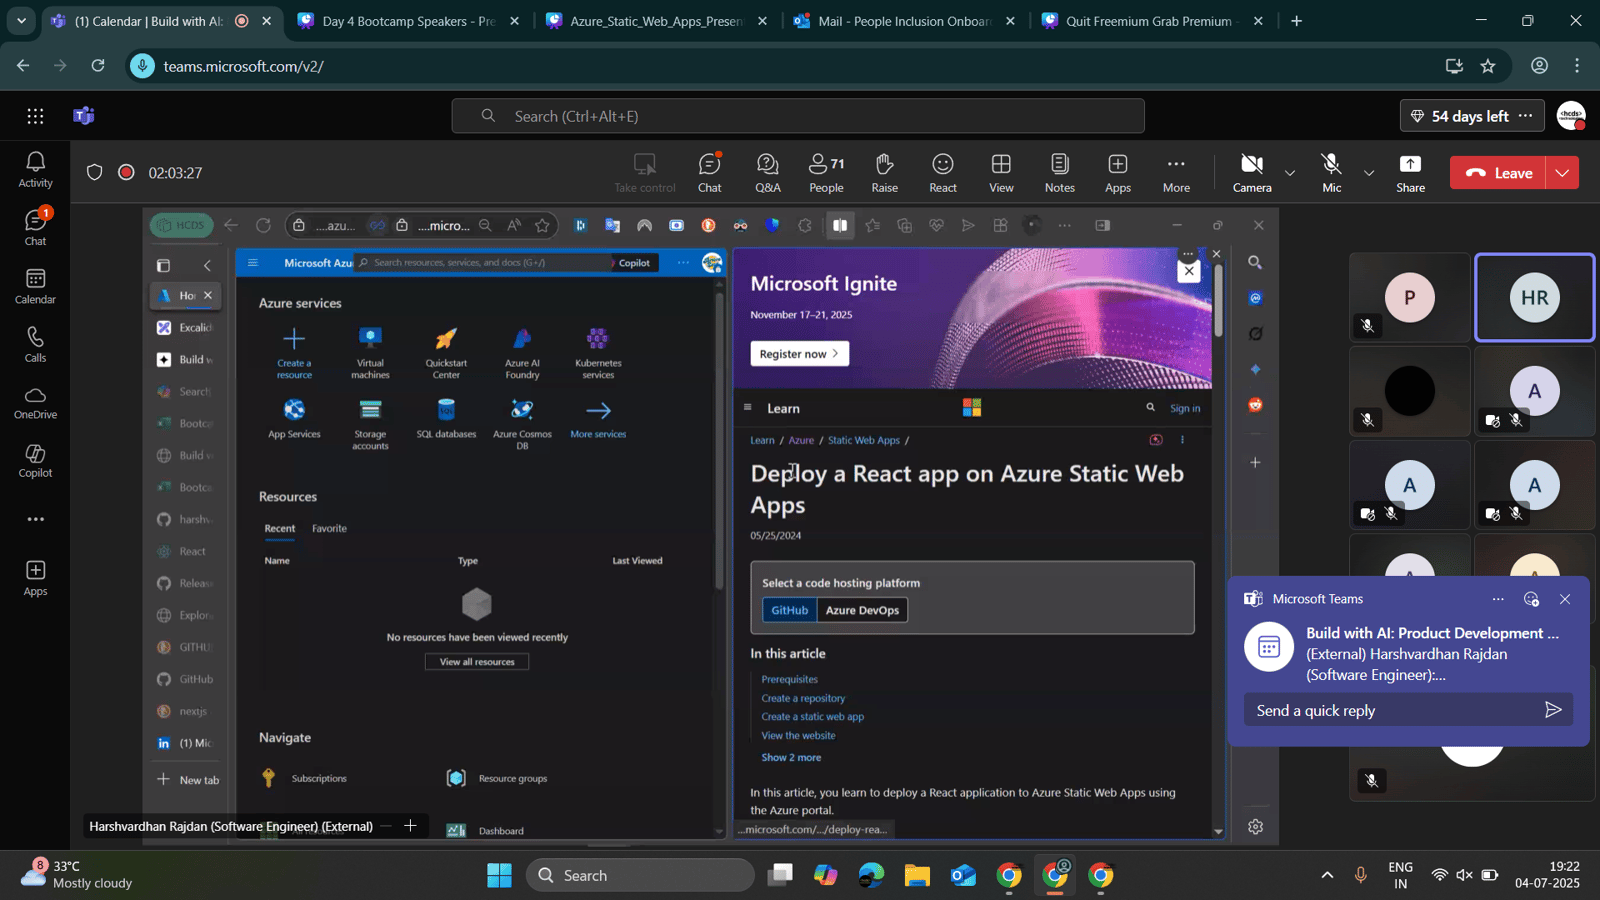Viewport: 1600px width, 900px height.
Task: Show the People participants list
Action: click(x=826, y=173)
